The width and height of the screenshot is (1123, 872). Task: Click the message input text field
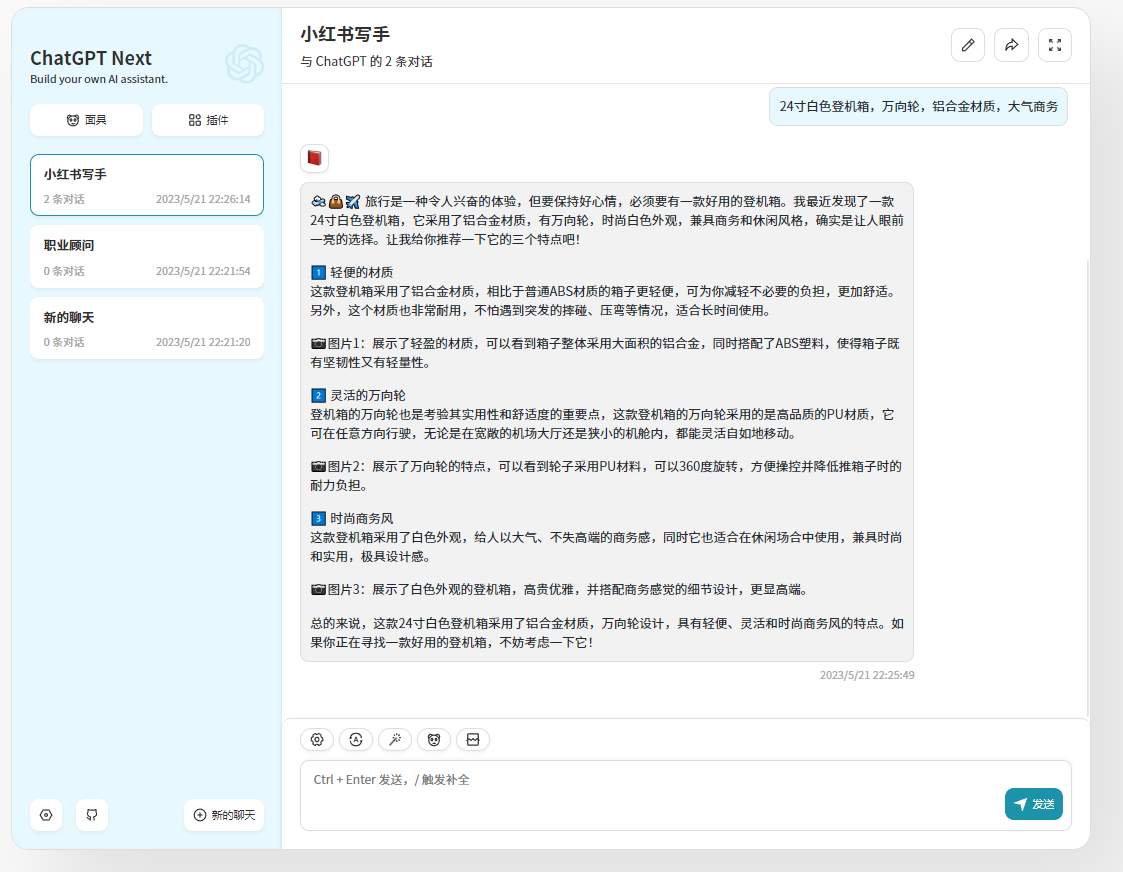pyautogui.click(x=685, y=795)
